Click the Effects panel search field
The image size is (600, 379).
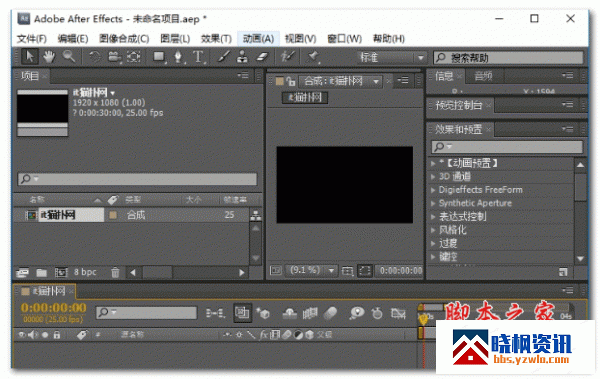click(x=507, y=147)
